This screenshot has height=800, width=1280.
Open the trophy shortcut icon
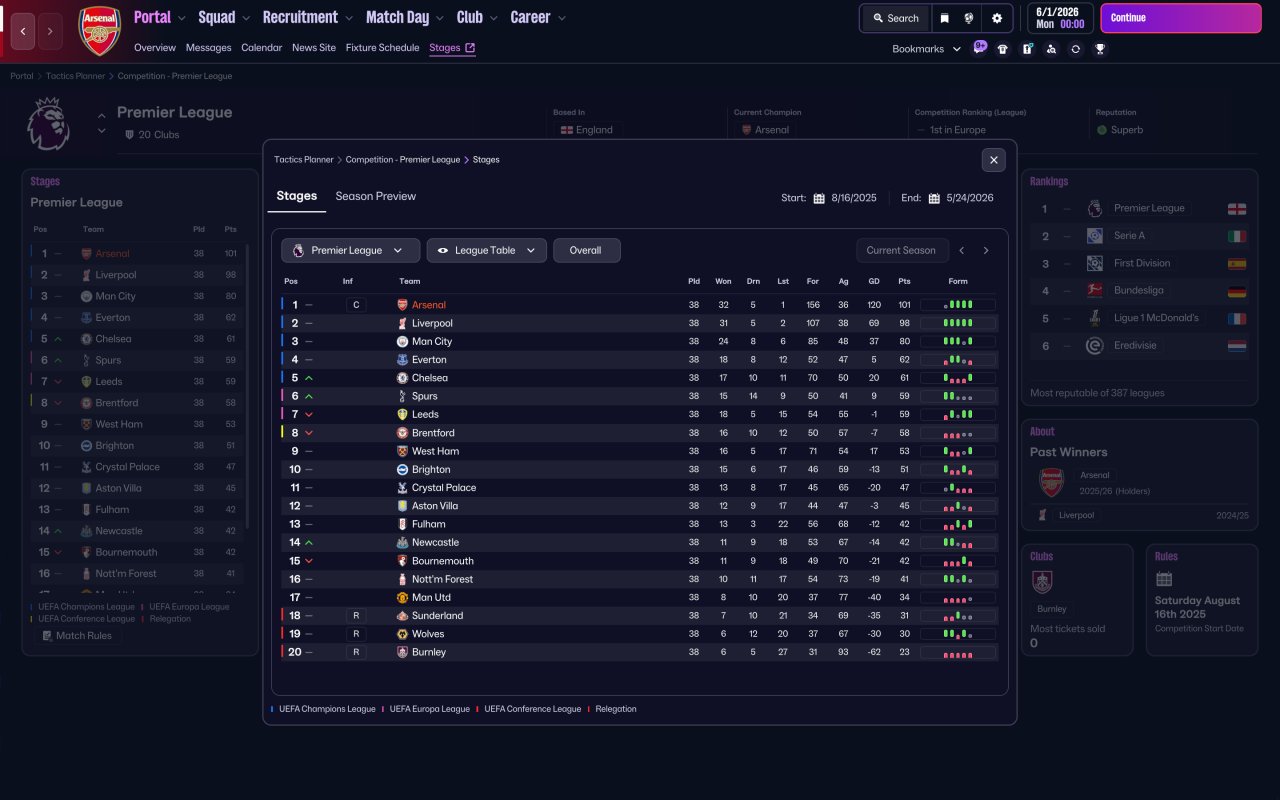pos(1100,49)
